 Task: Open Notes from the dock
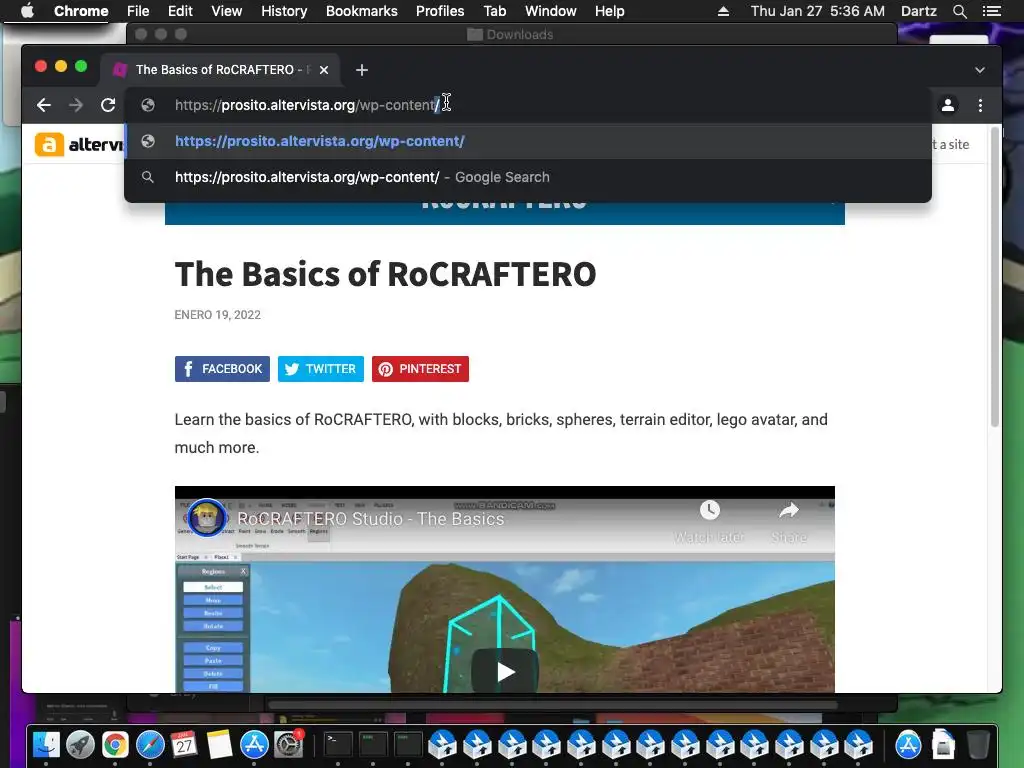point(219,744)
